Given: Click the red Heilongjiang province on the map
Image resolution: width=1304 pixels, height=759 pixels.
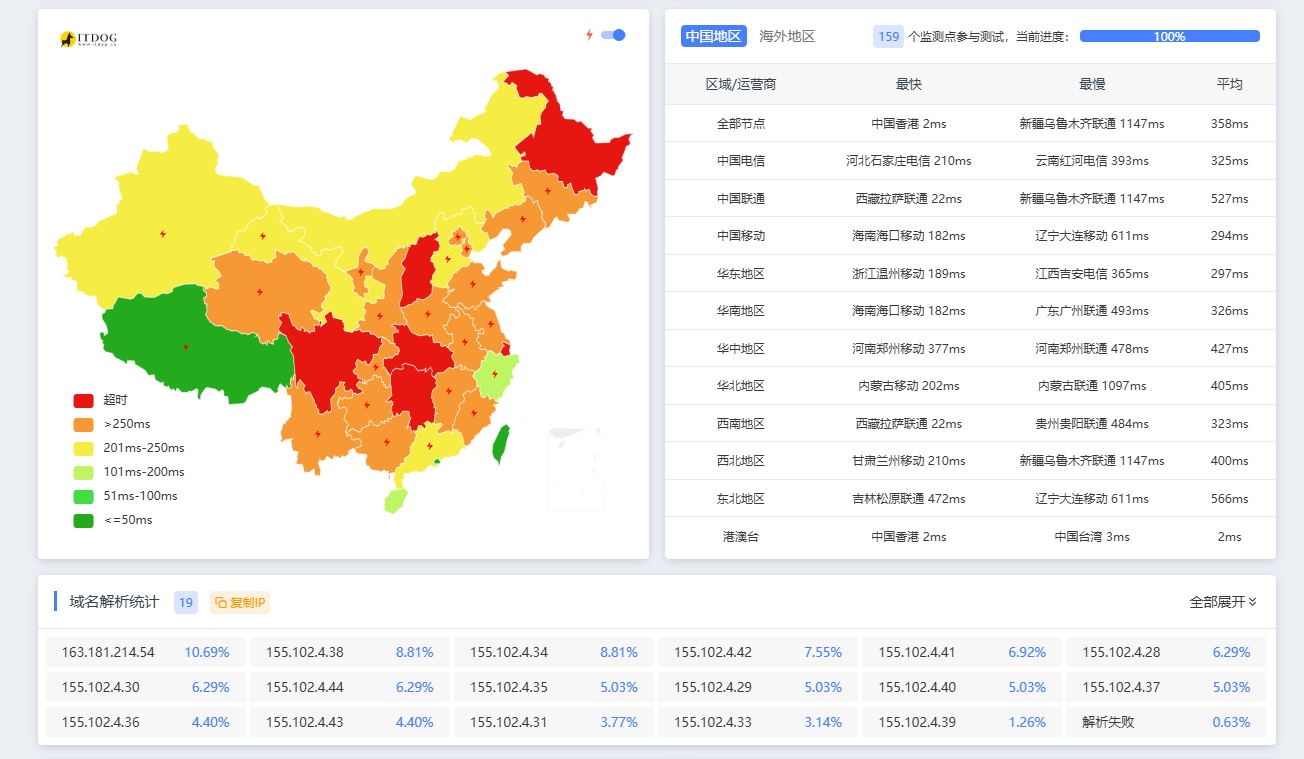Looking at the screenshot, I should [565, 140].
